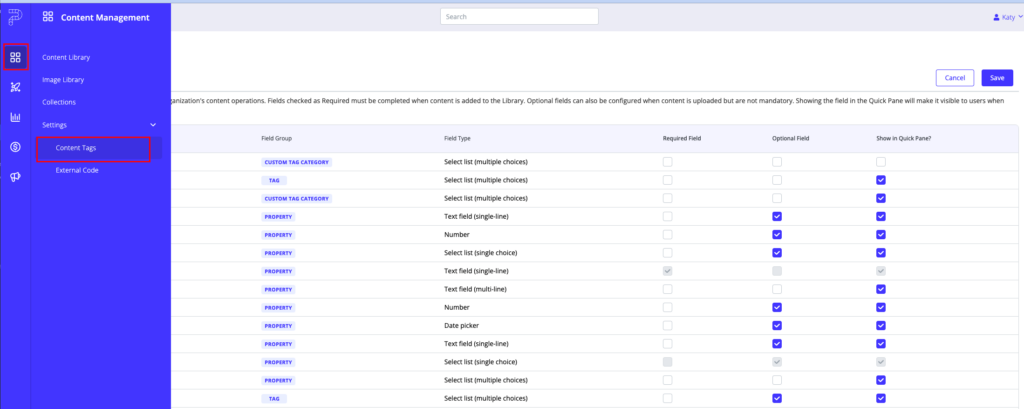Open Collections in the menu
Image resolution: width=1024 pixels, height=409 pixels.
[59, 102]
